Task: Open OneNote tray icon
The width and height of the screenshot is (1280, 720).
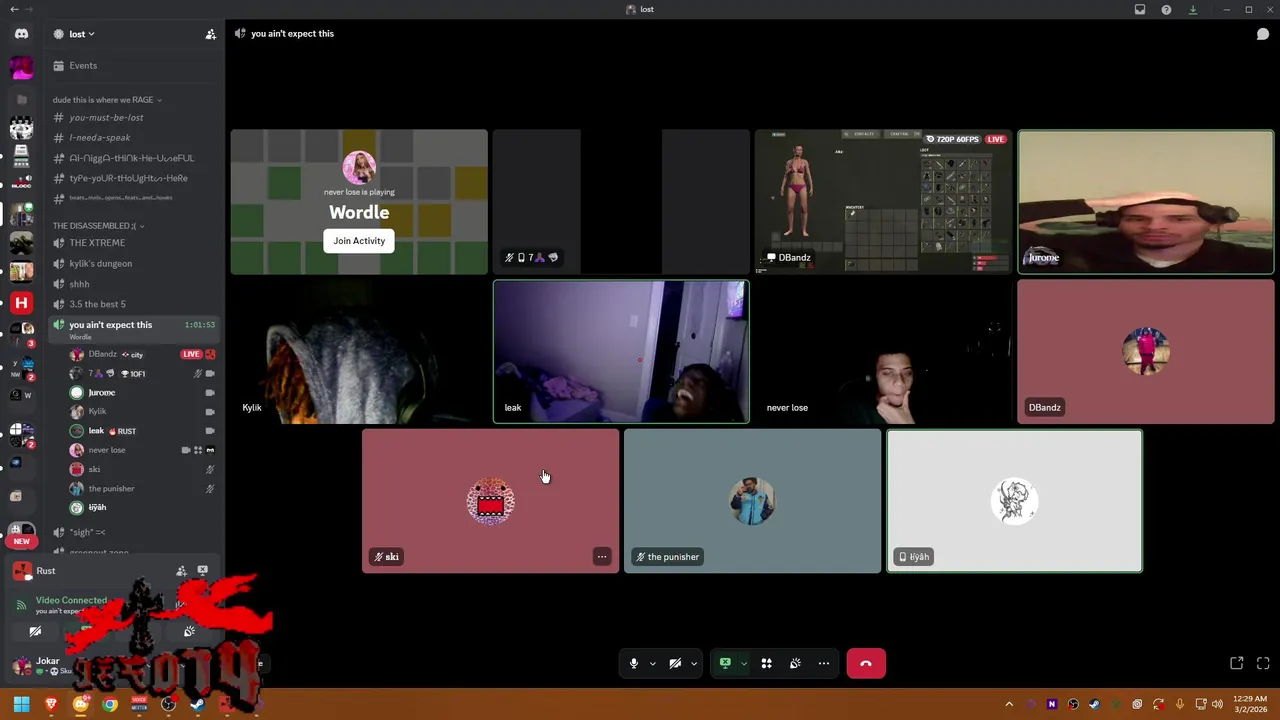Action: point(1051,704)
